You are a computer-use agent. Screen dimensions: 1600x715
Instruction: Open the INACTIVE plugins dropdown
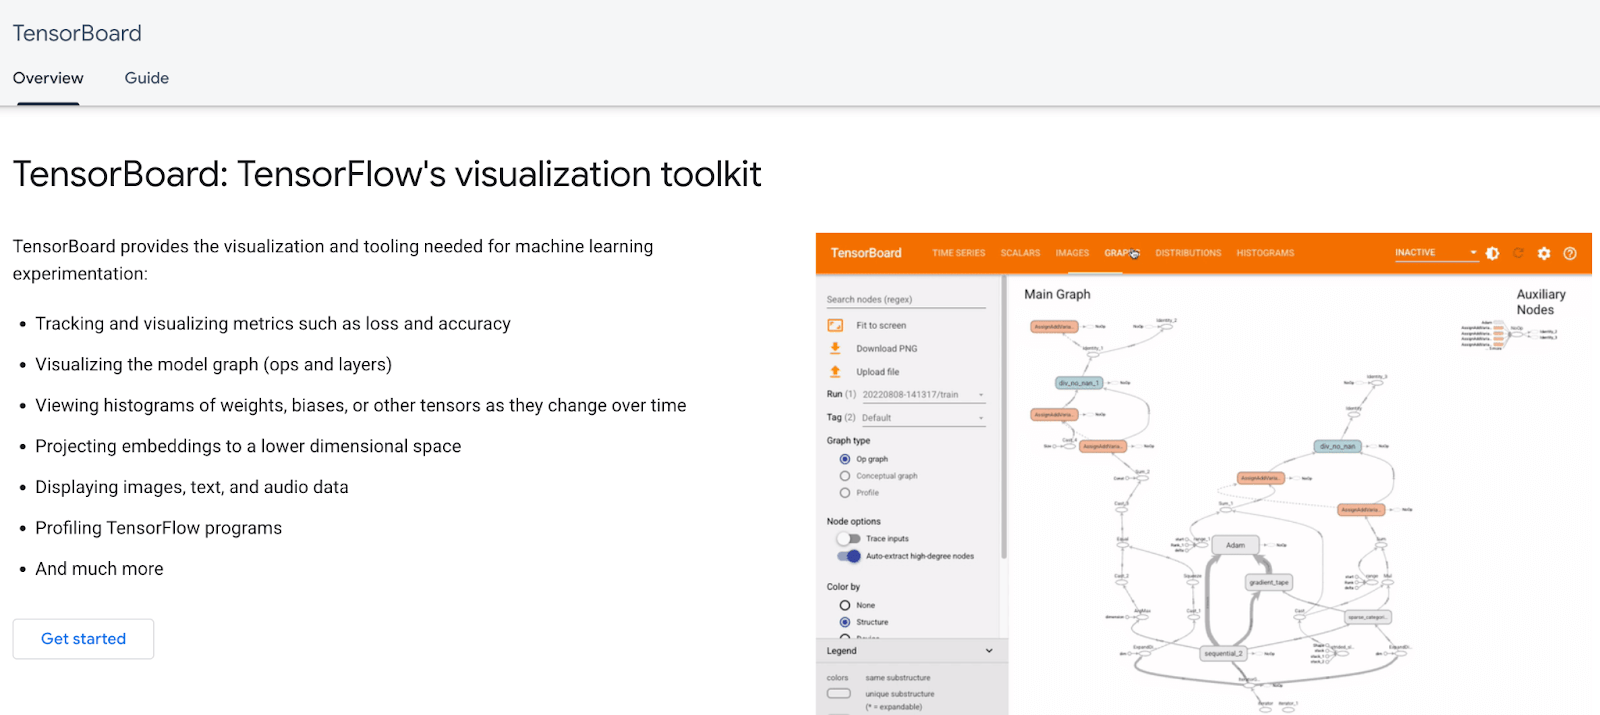1435,253
